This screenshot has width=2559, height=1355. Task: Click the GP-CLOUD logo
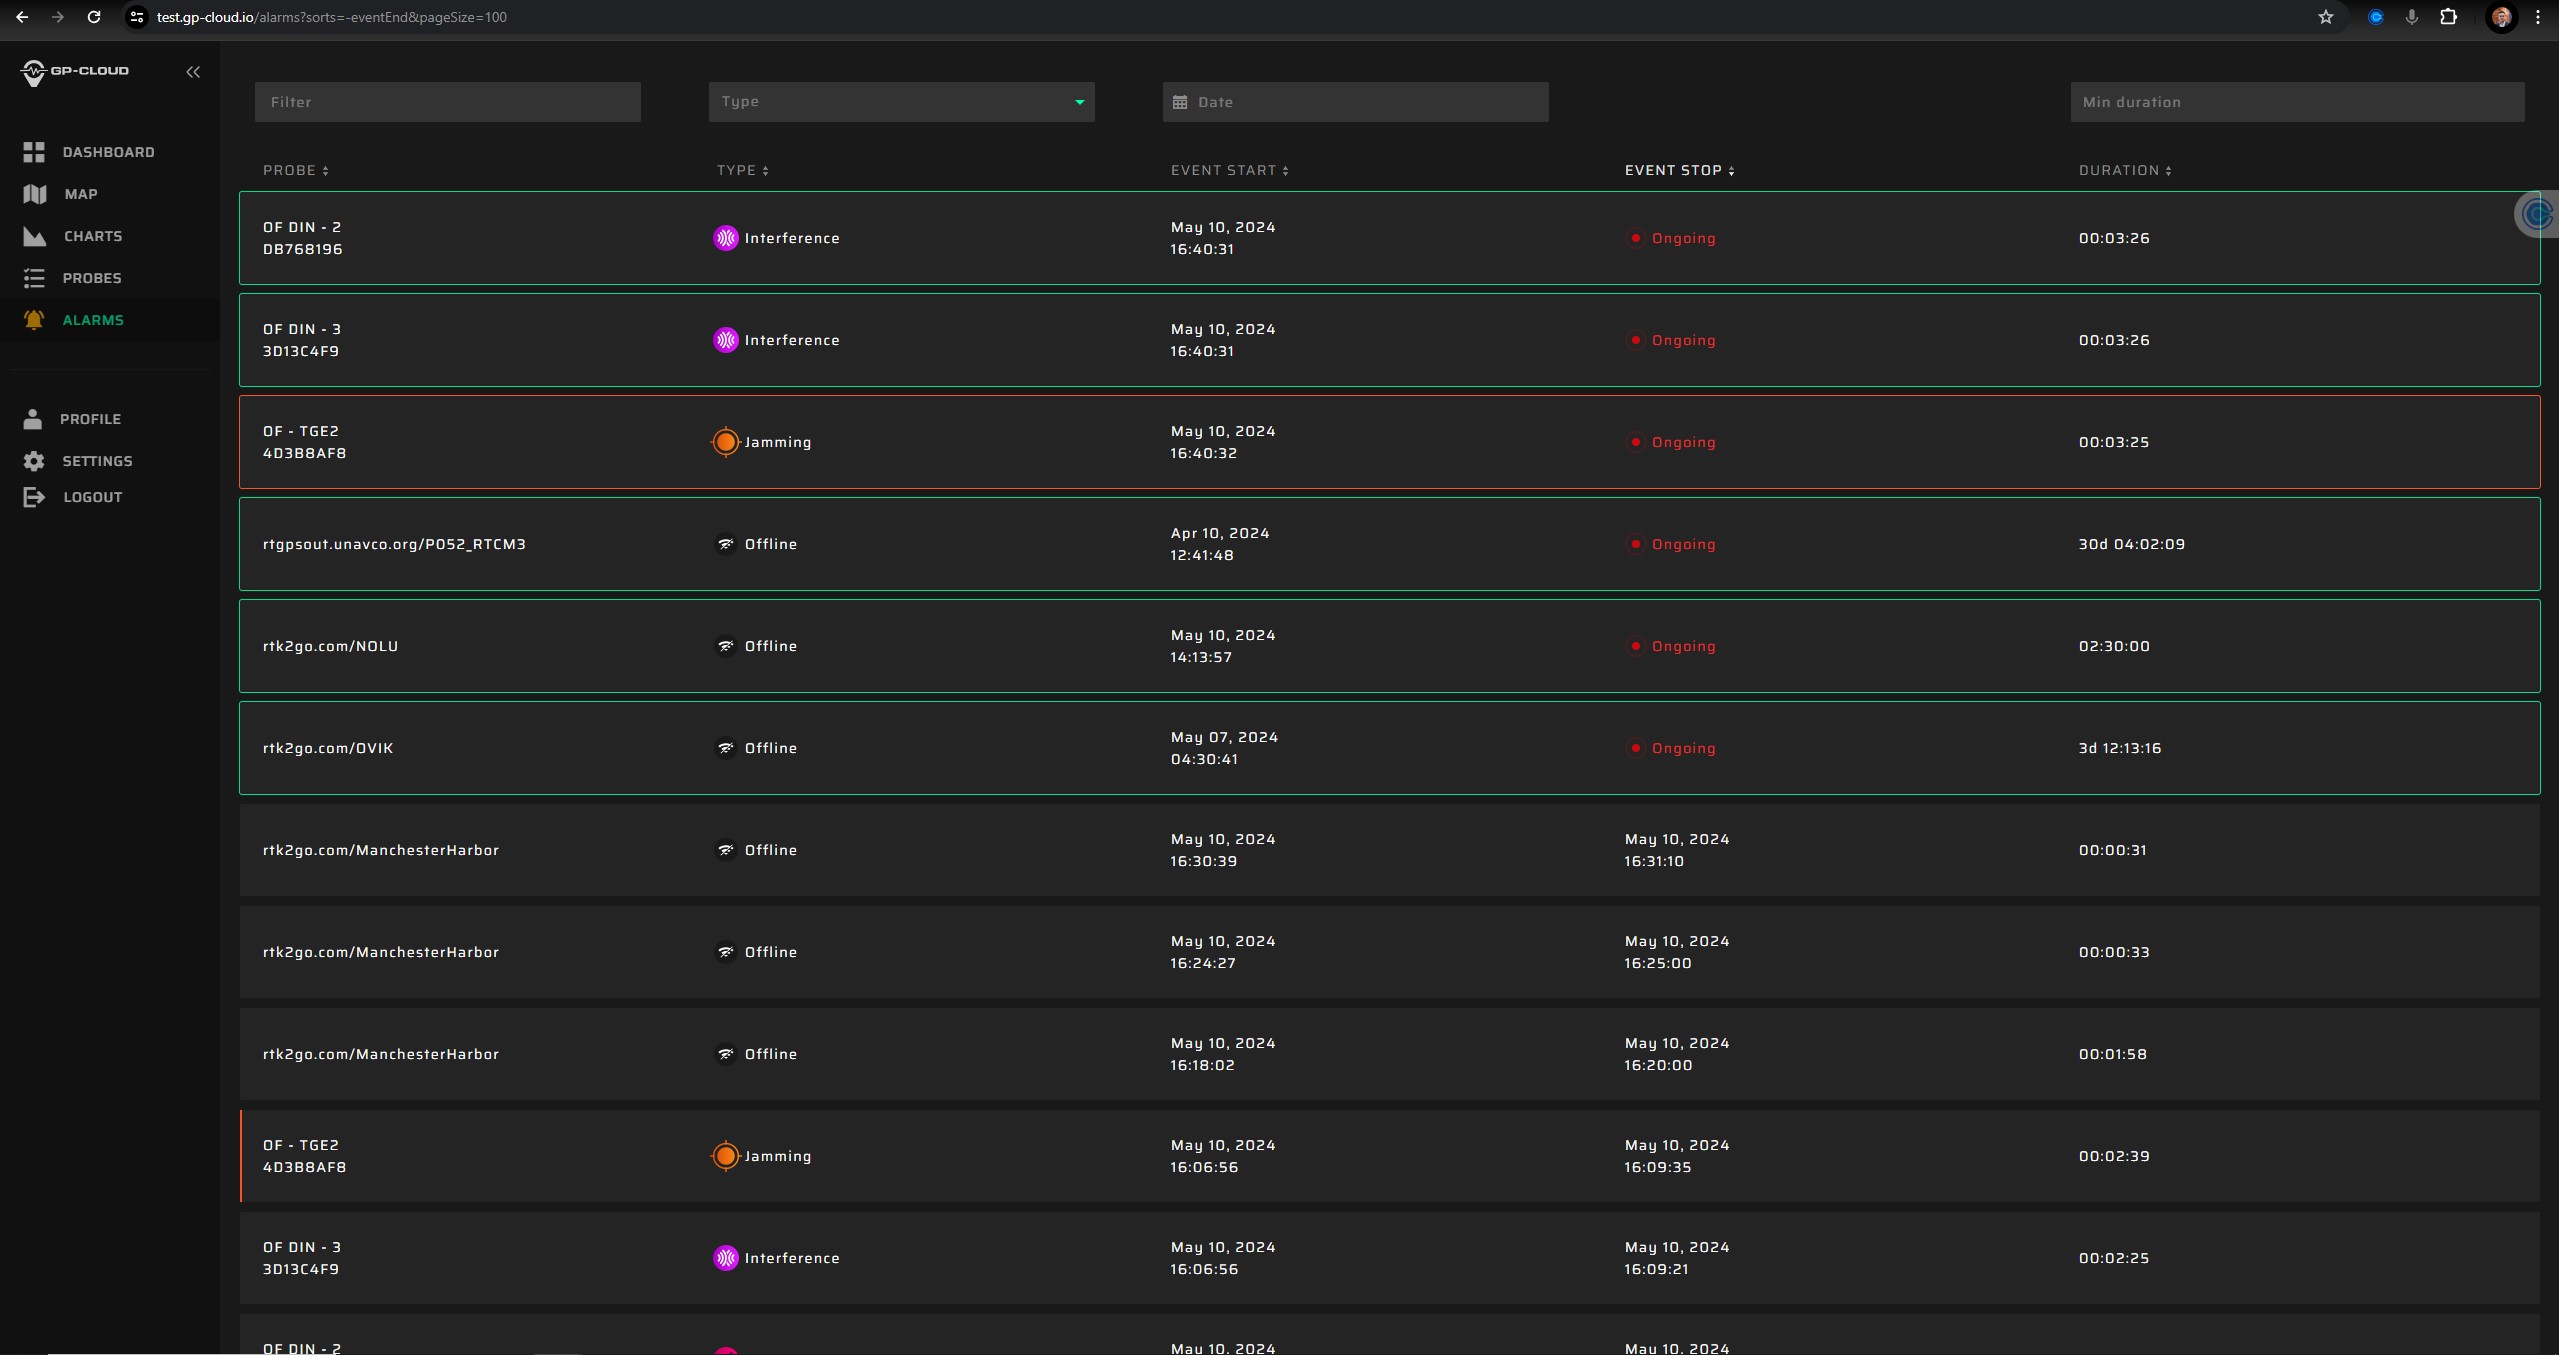(x=75, y=71)
